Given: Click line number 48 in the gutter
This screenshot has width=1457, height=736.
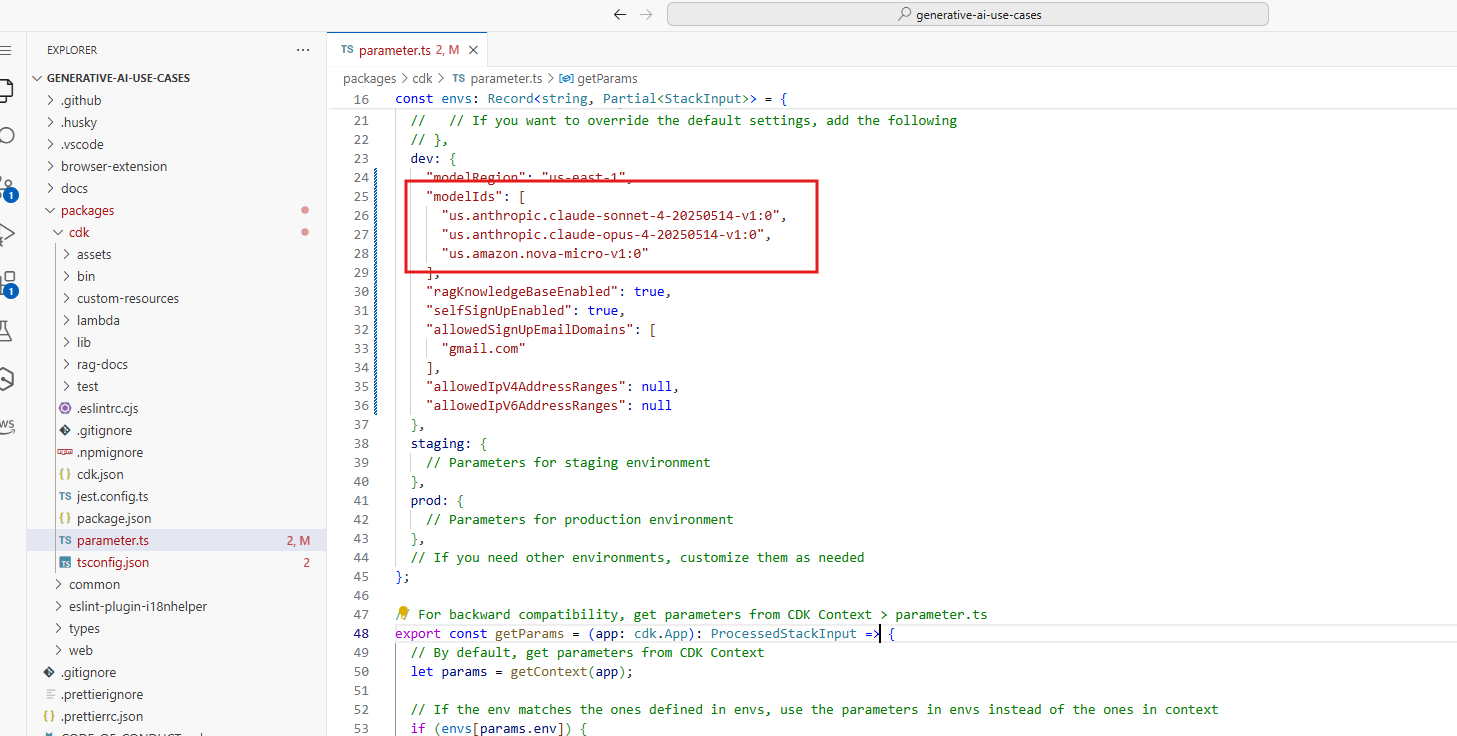Looking at the screenshot, I should tap(361, 633).
